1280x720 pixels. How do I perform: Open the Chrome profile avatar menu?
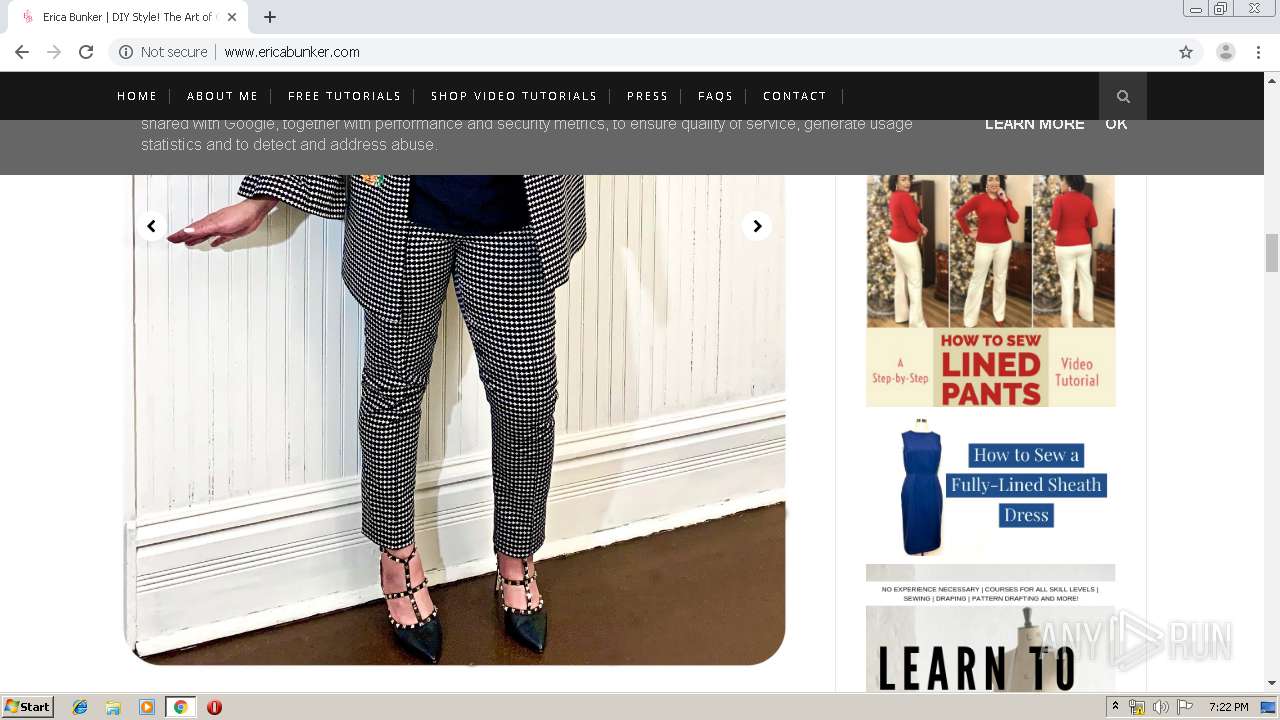point(1226,52)
